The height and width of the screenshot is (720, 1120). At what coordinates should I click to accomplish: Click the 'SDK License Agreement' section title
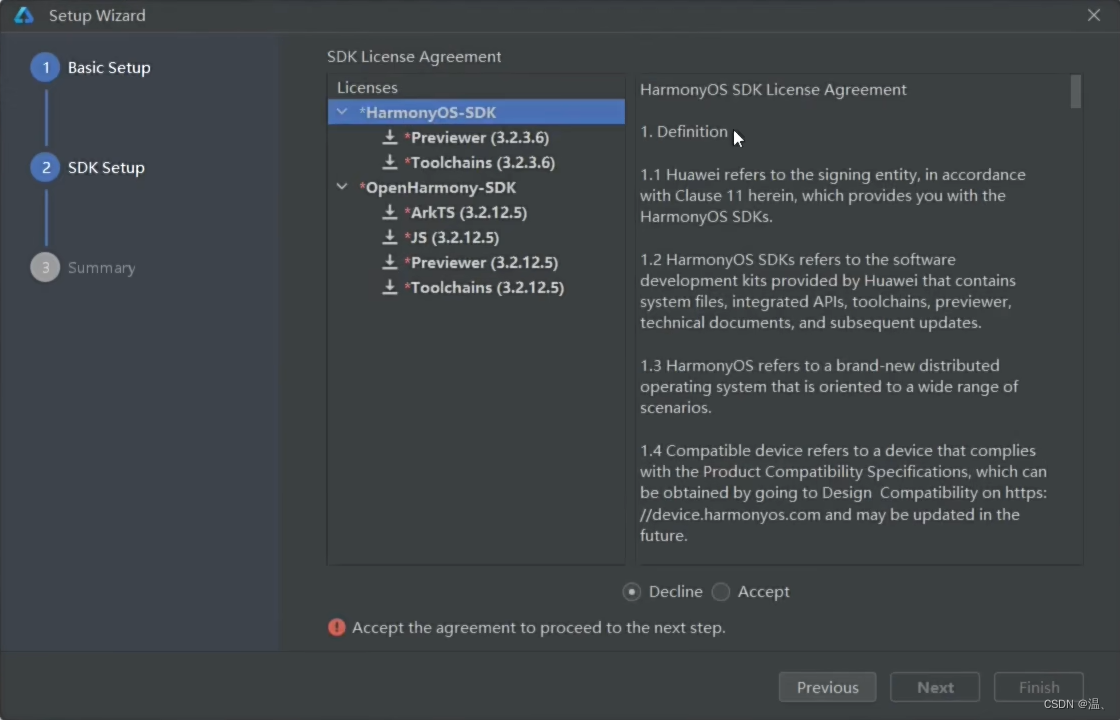(414, 56)
